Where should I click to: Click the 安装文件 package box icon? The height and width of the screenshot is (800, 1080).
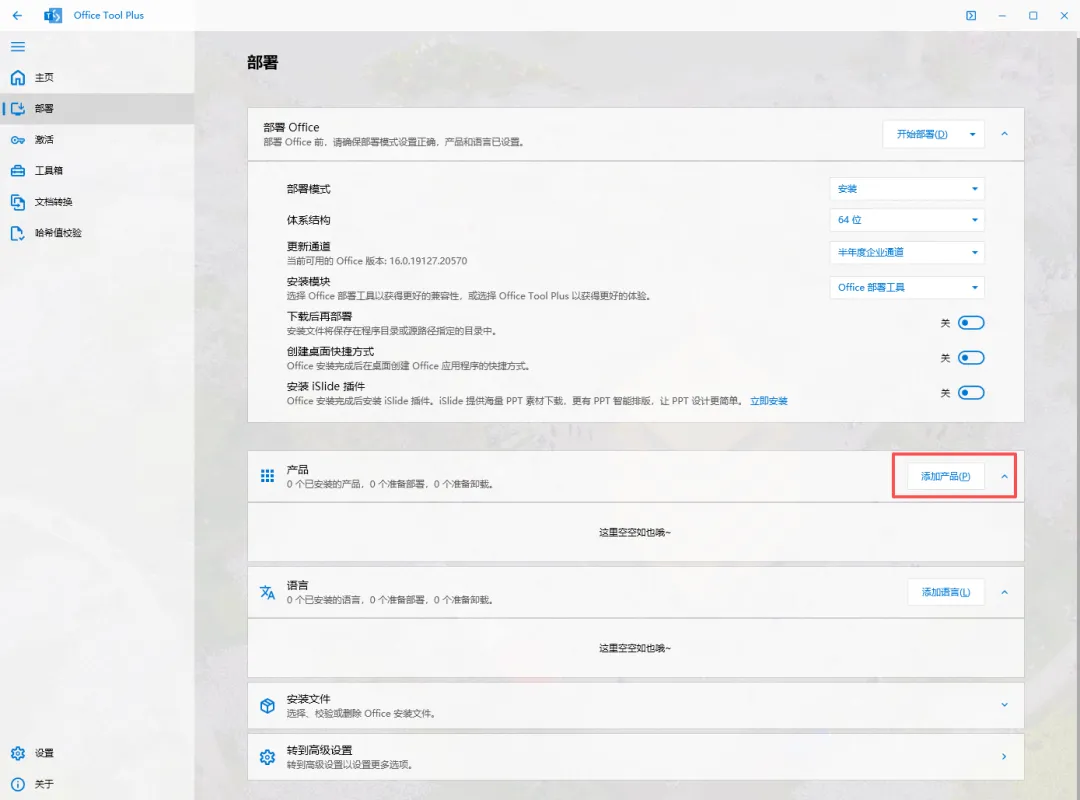tap(267, 706)
